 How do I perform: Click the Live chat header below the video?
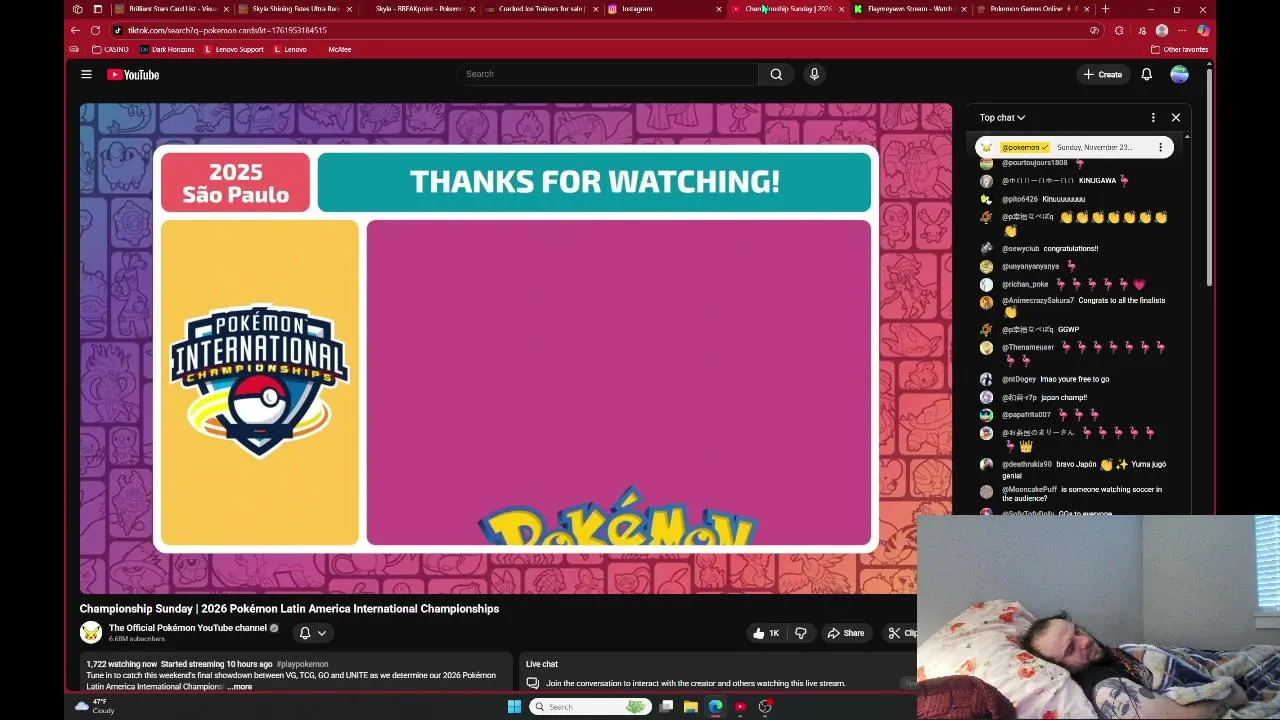542,664
